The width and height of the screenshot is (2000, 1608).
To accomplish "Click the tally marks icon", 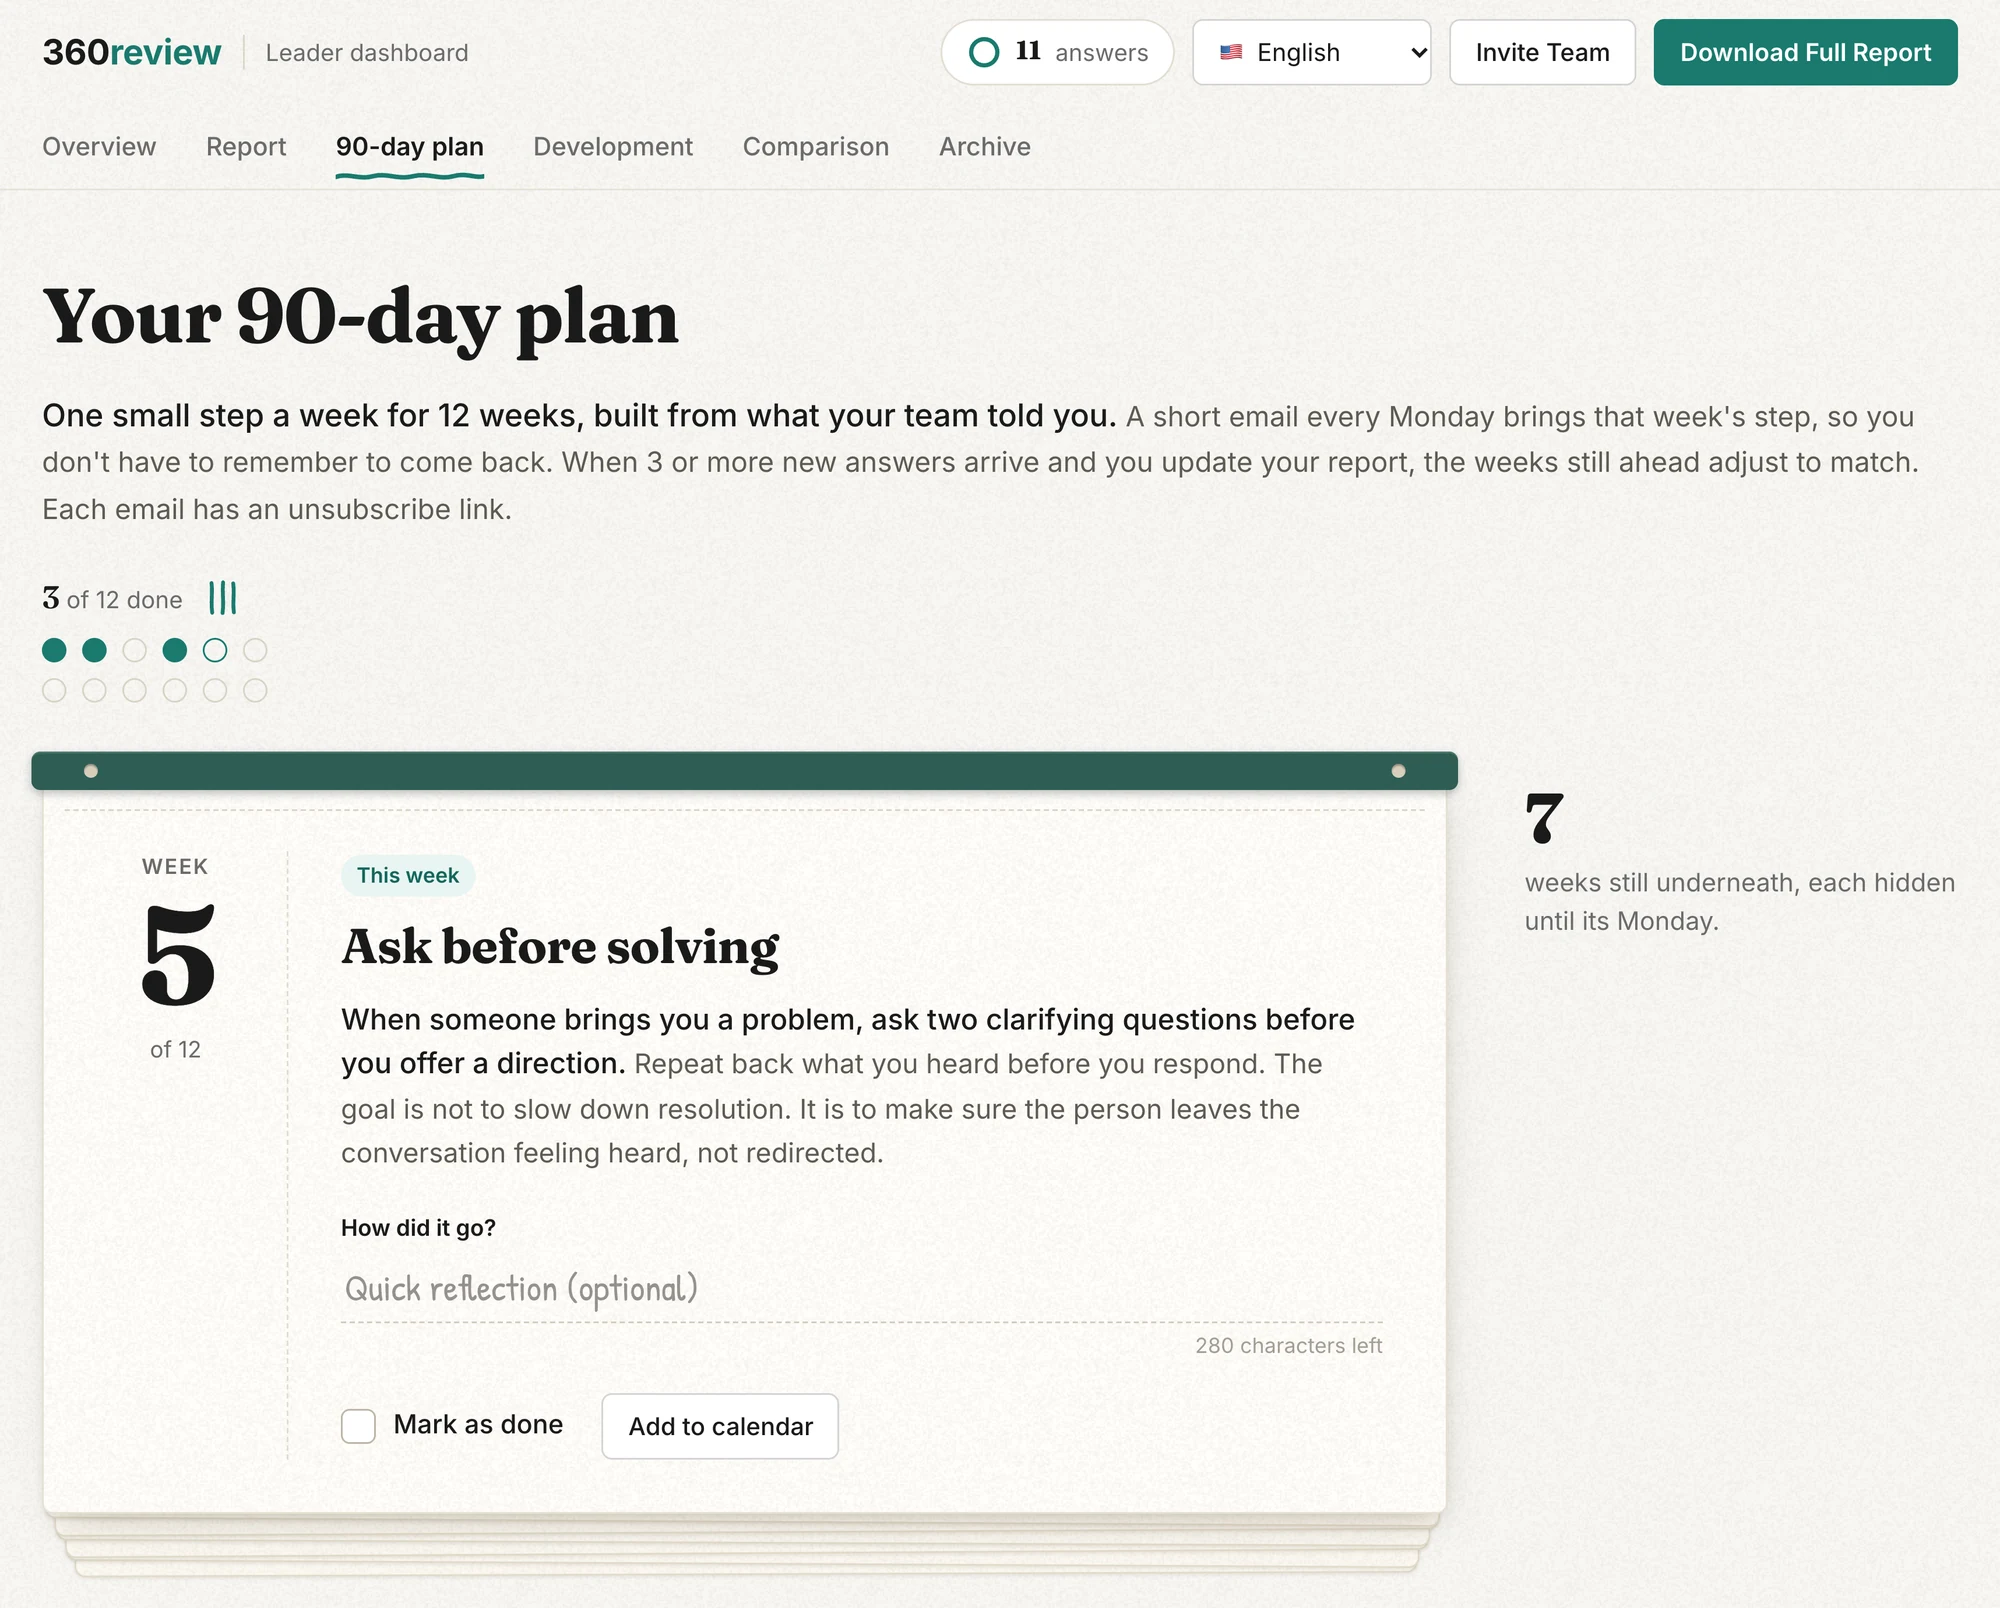I will click(x=223, y=598).
